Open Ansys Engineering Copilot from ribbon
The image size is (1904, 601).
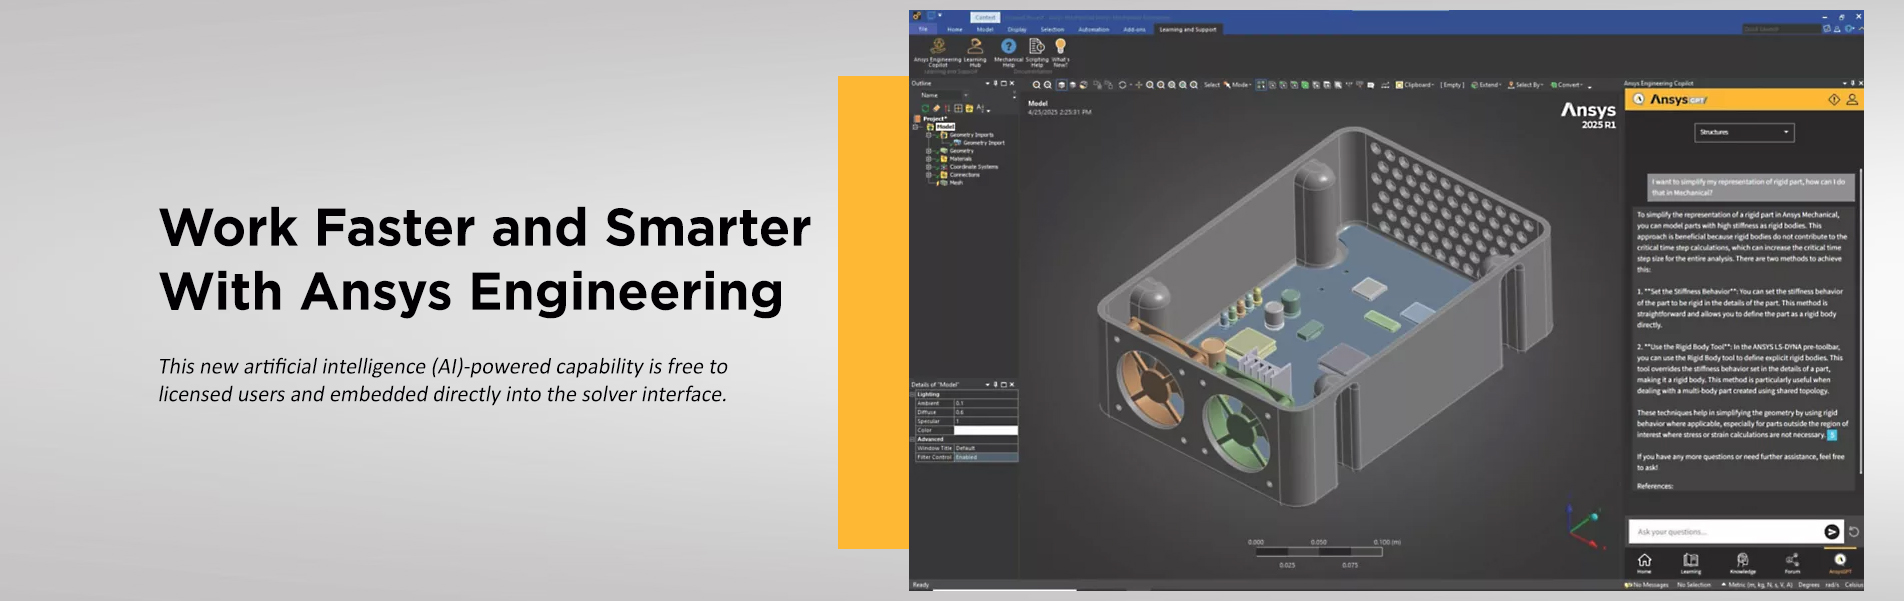[x=938, y=53]
